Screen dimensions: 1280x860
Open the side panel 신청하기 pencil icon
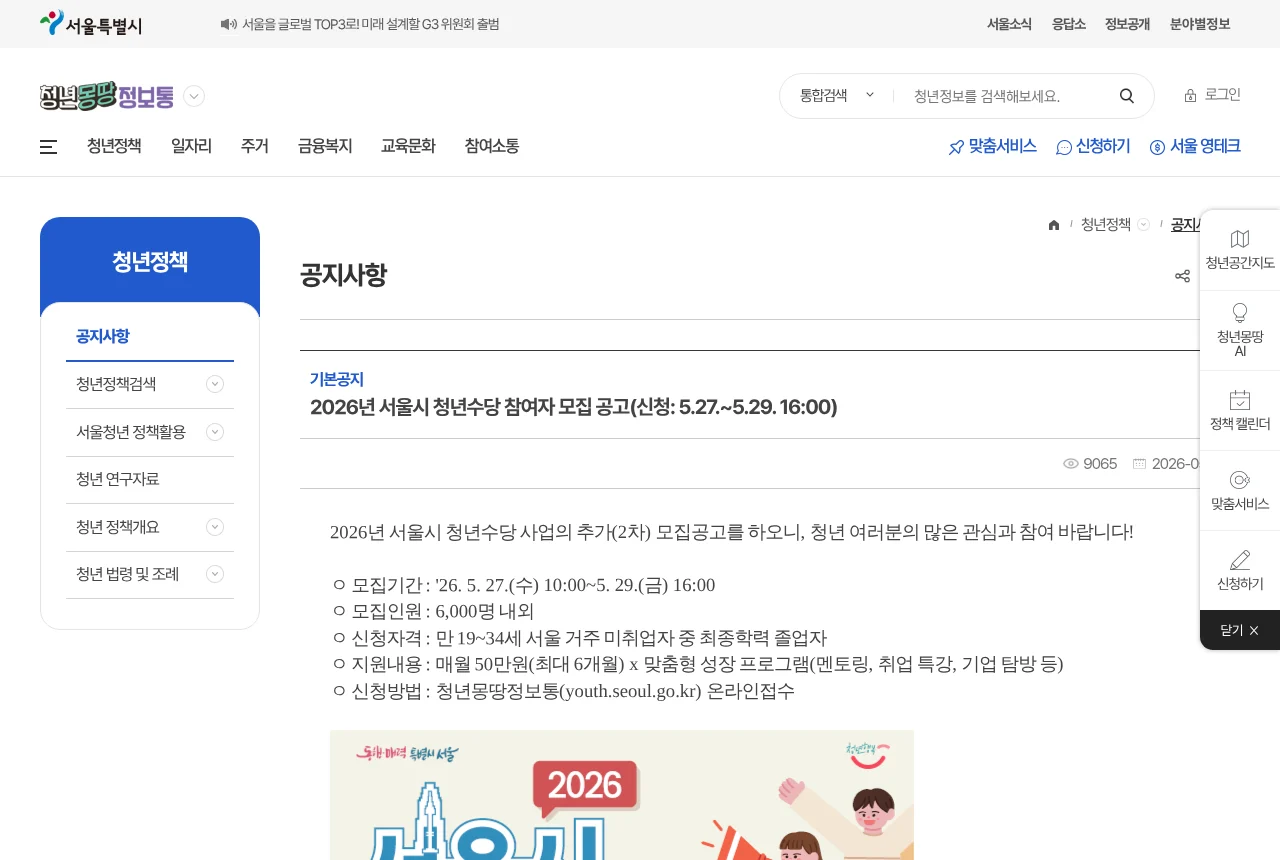pos(1240,560)
